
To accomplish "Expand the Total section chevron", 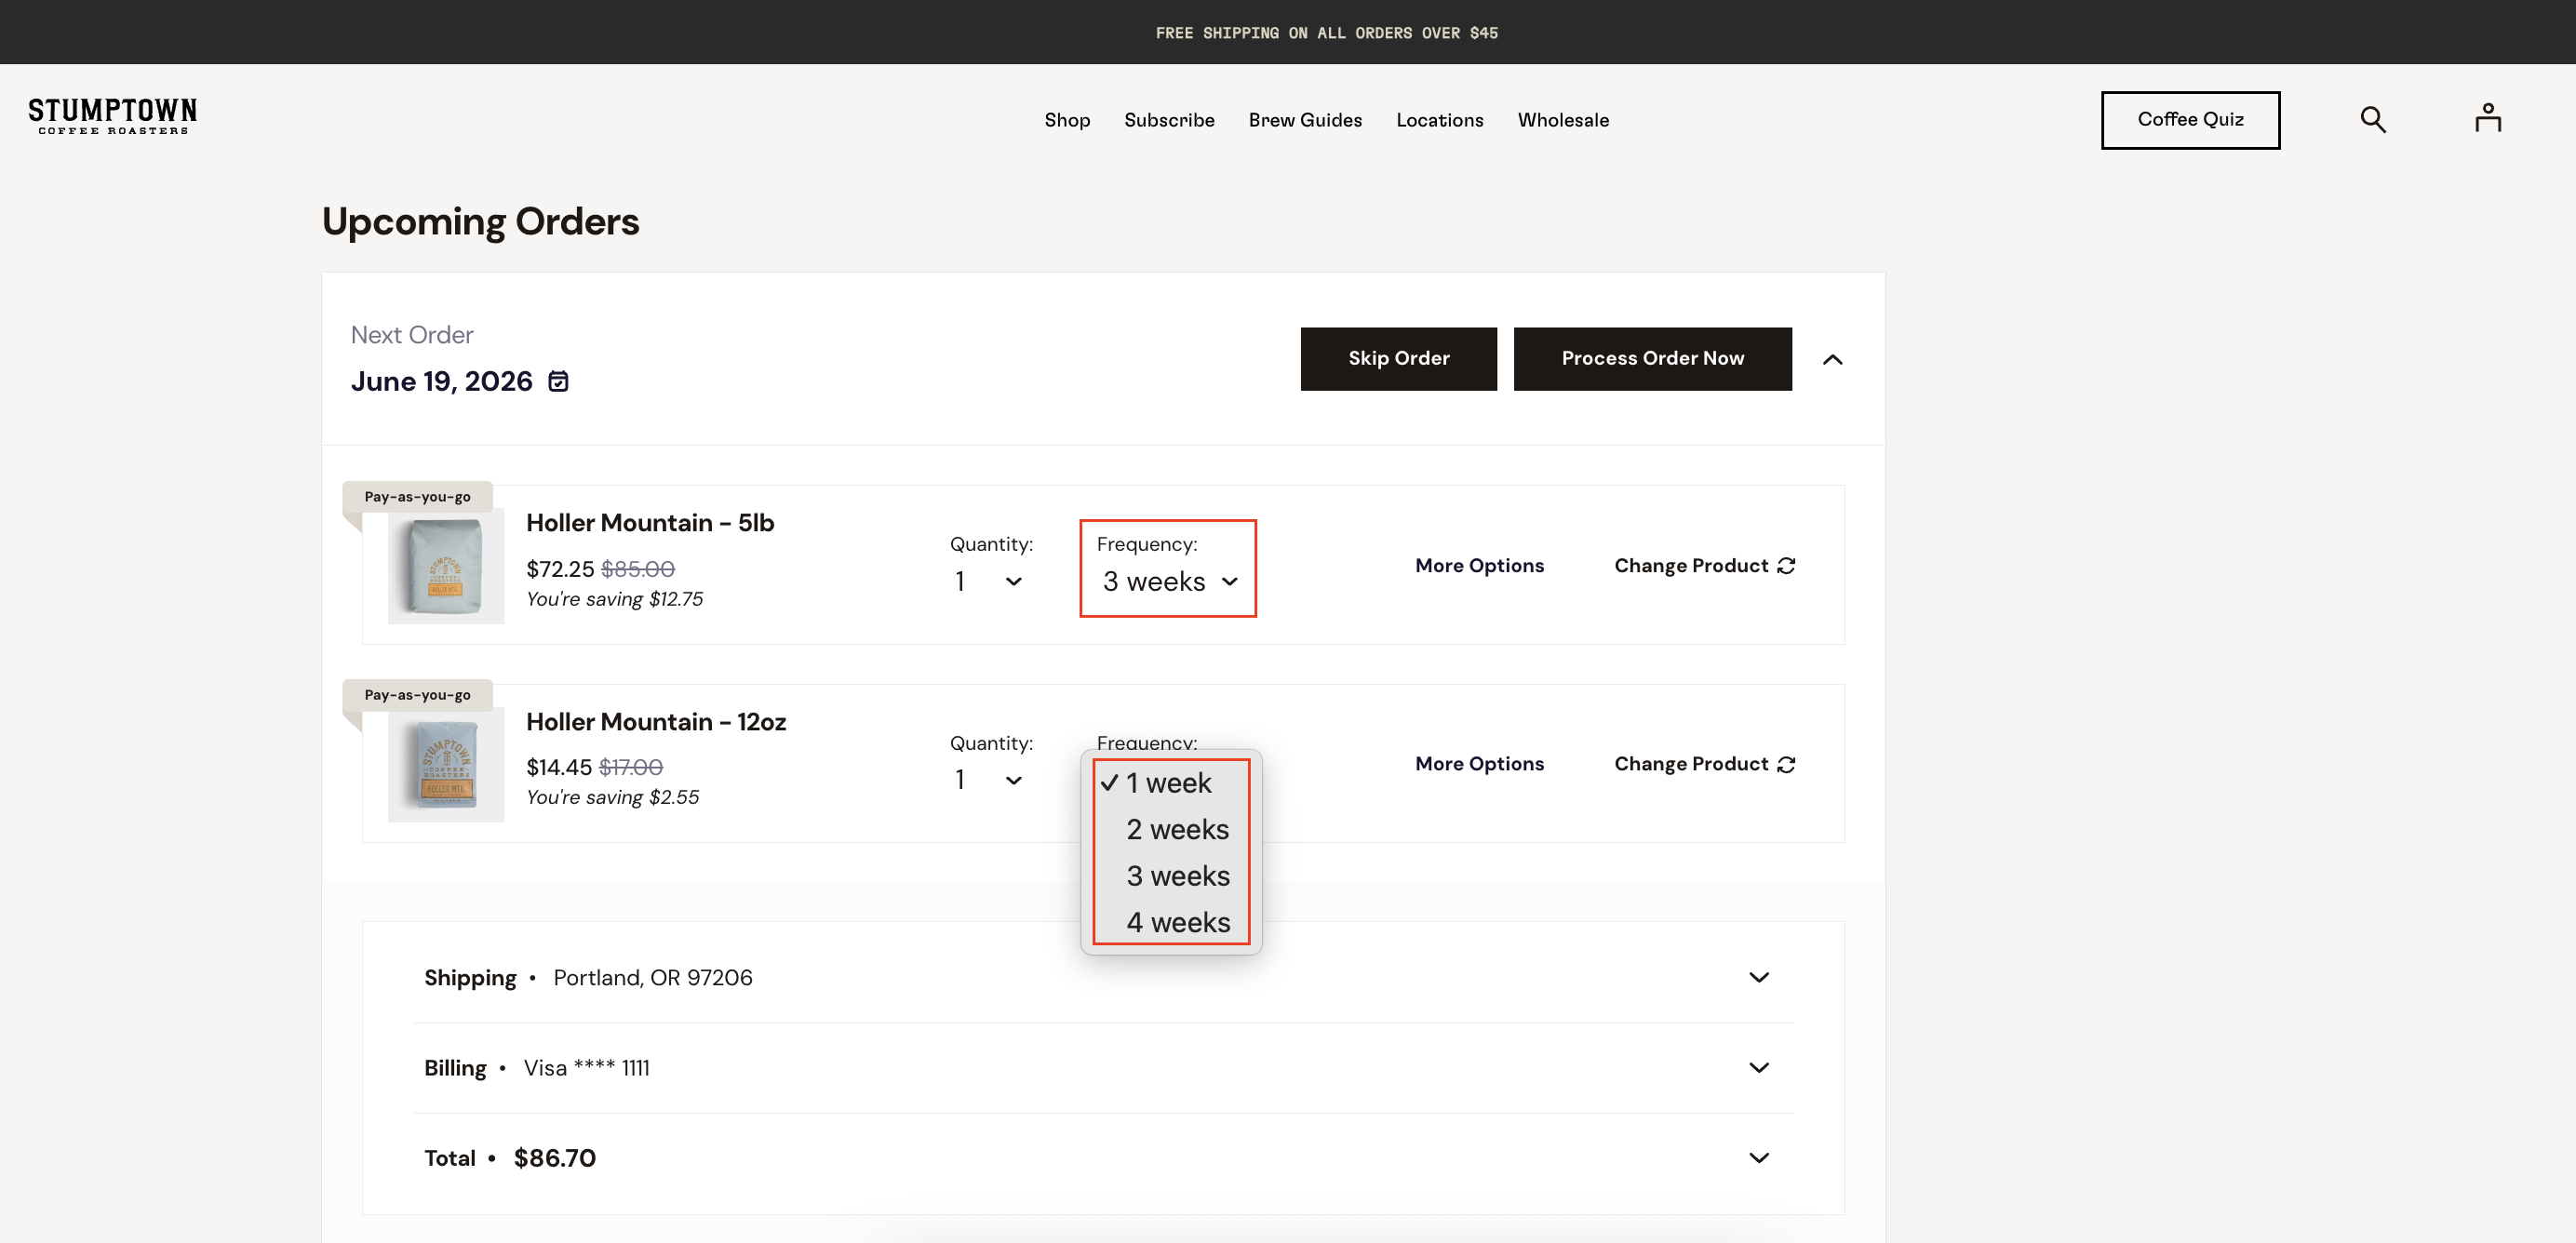I will coord(1759,1158).
